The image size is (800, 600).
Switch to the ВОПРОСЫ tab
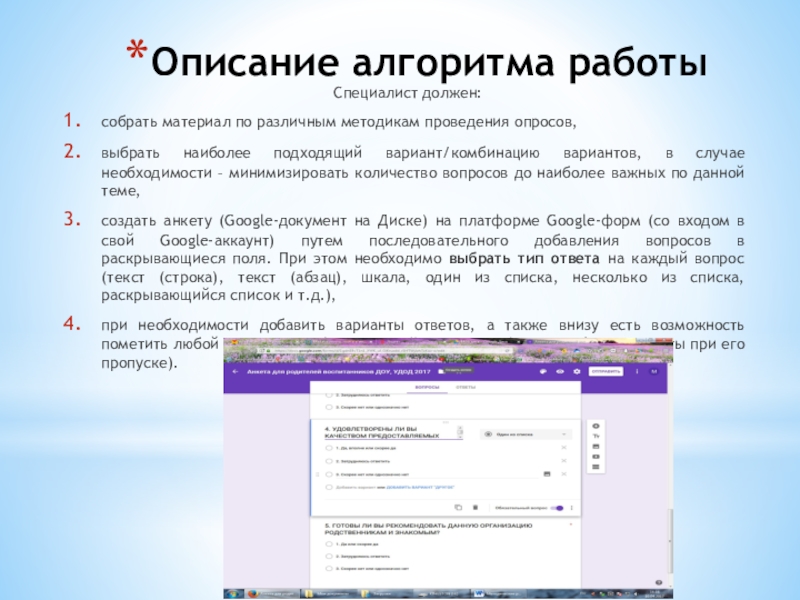click(427, 387)
